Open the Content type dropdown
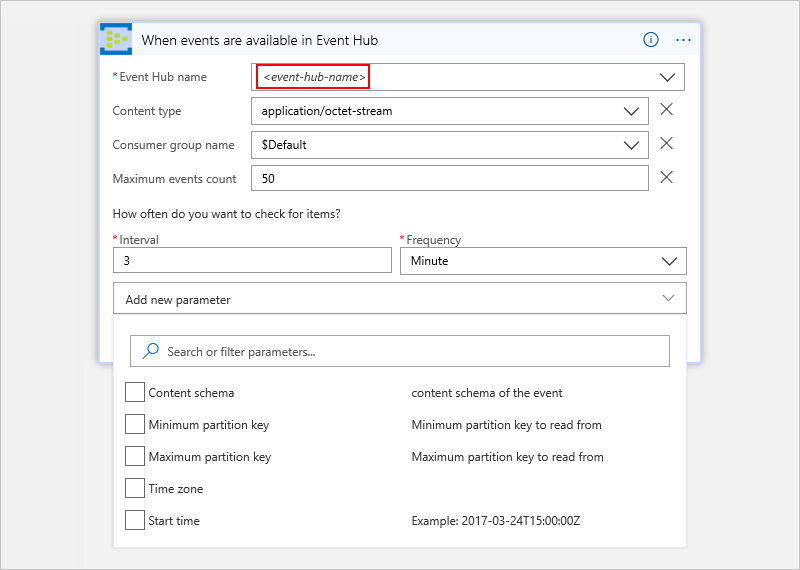Screen dimensions: 800x570 tap(631, 111)
